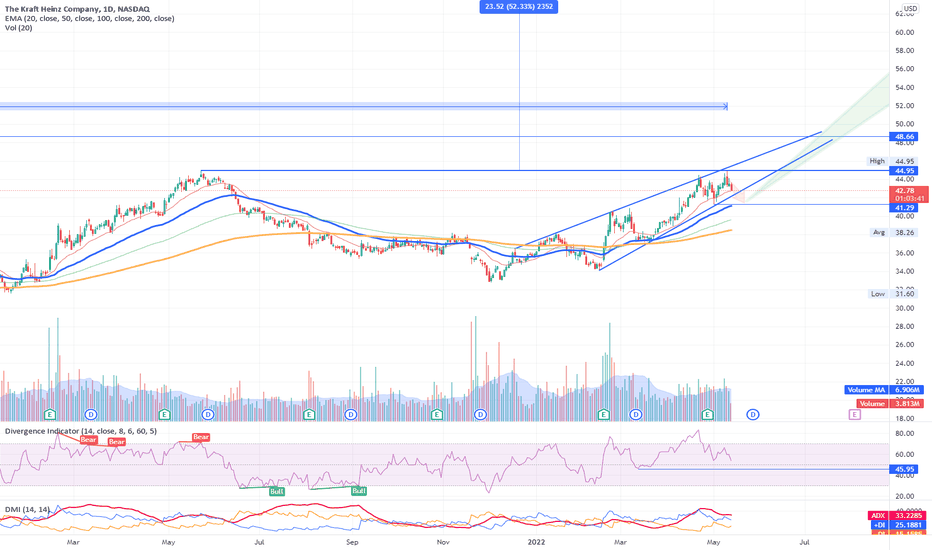Click the 2022 label on the time axis
Image resolution: width=932 pixels, height=550 pixels.
[x=537, y=542]
